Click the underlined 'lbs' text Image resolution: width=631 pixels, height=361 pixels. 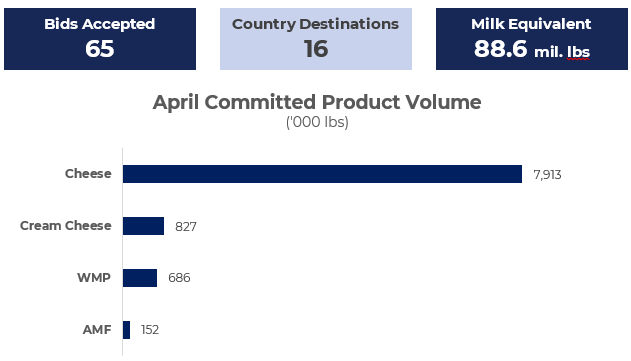[x=578, y=52]
